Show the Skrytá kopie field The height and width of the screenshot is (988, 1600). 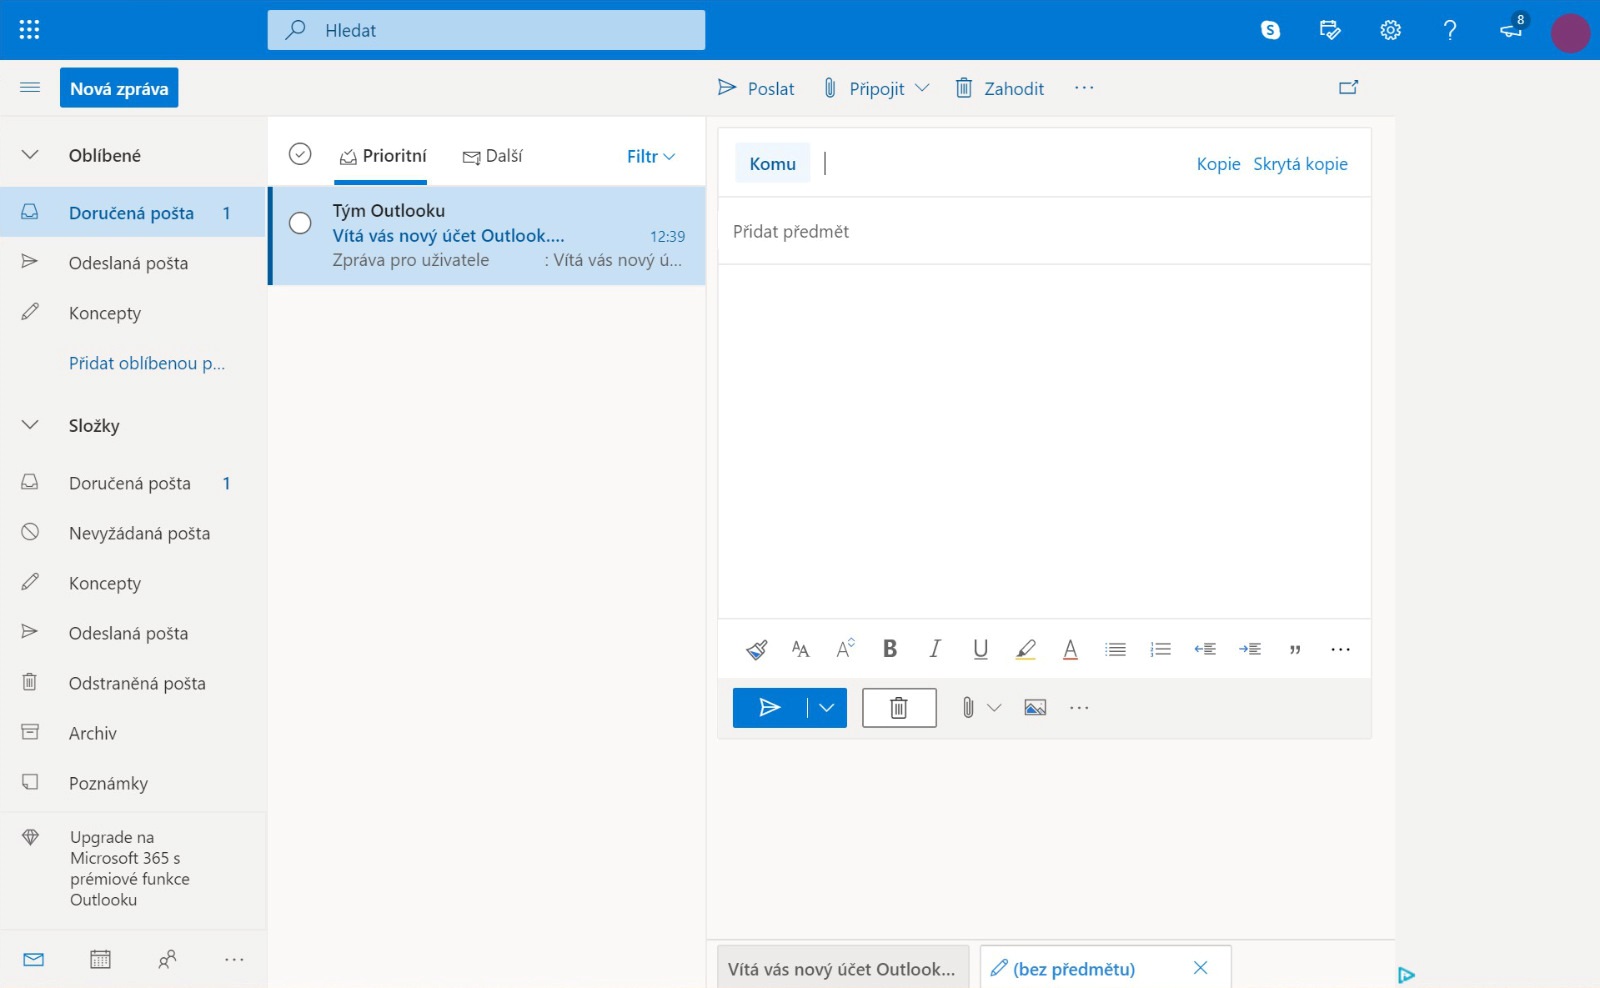(x=1300, y=163)
